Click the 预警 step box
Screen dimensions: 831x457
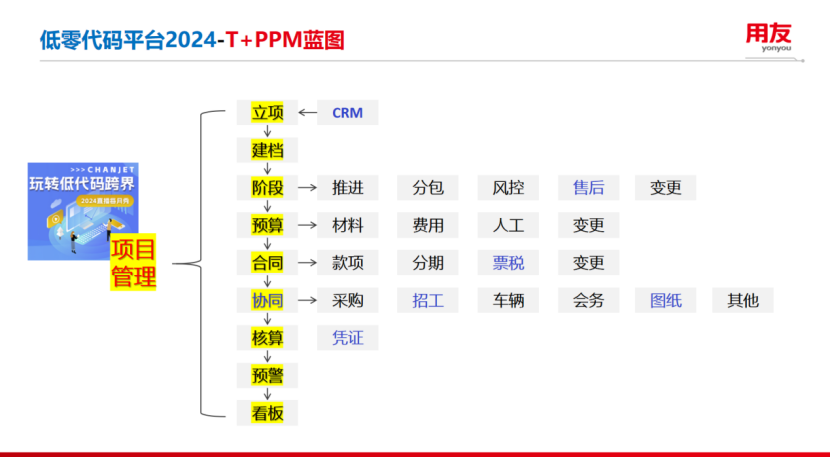coord(267,375)
